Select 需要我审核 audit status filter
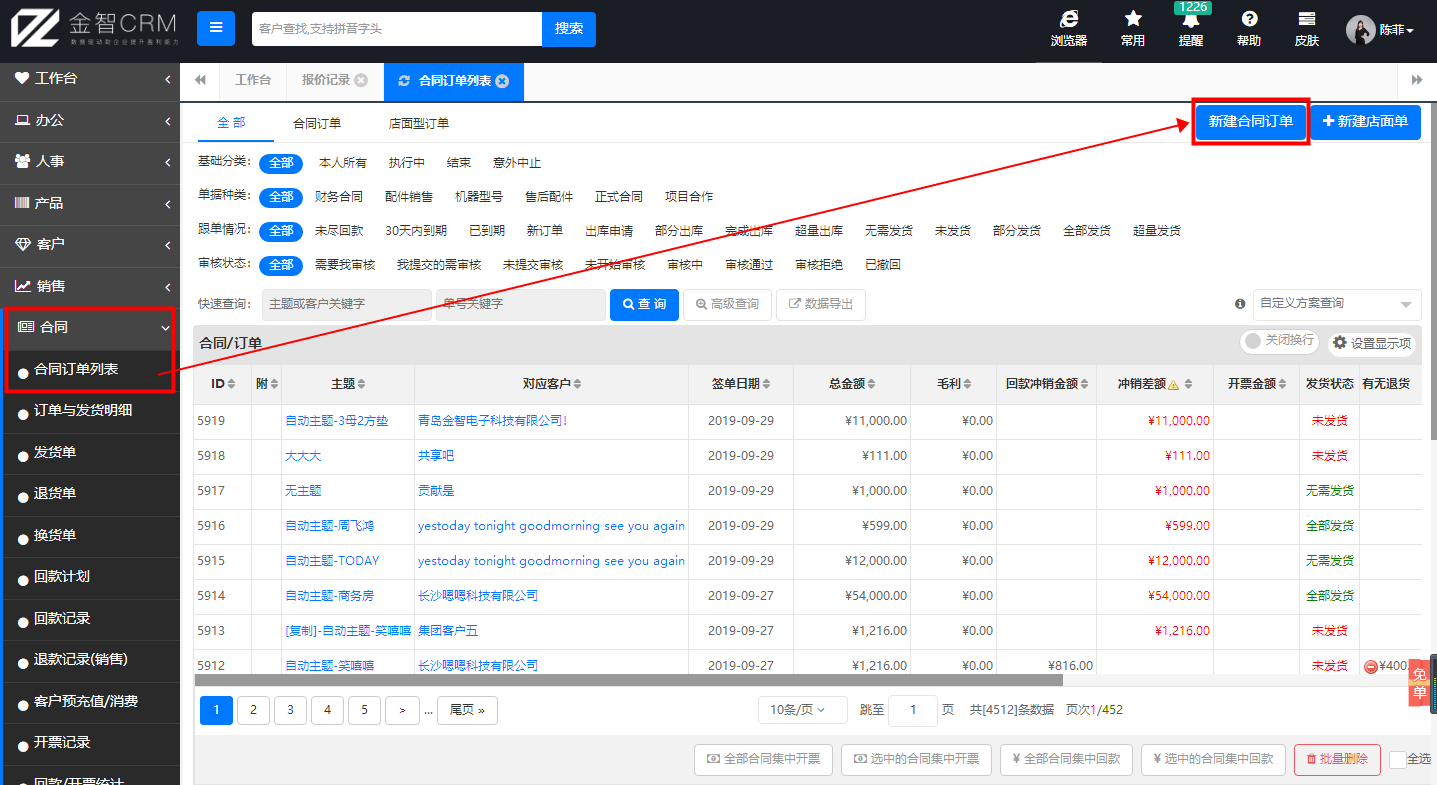 [x=345, y=265]
